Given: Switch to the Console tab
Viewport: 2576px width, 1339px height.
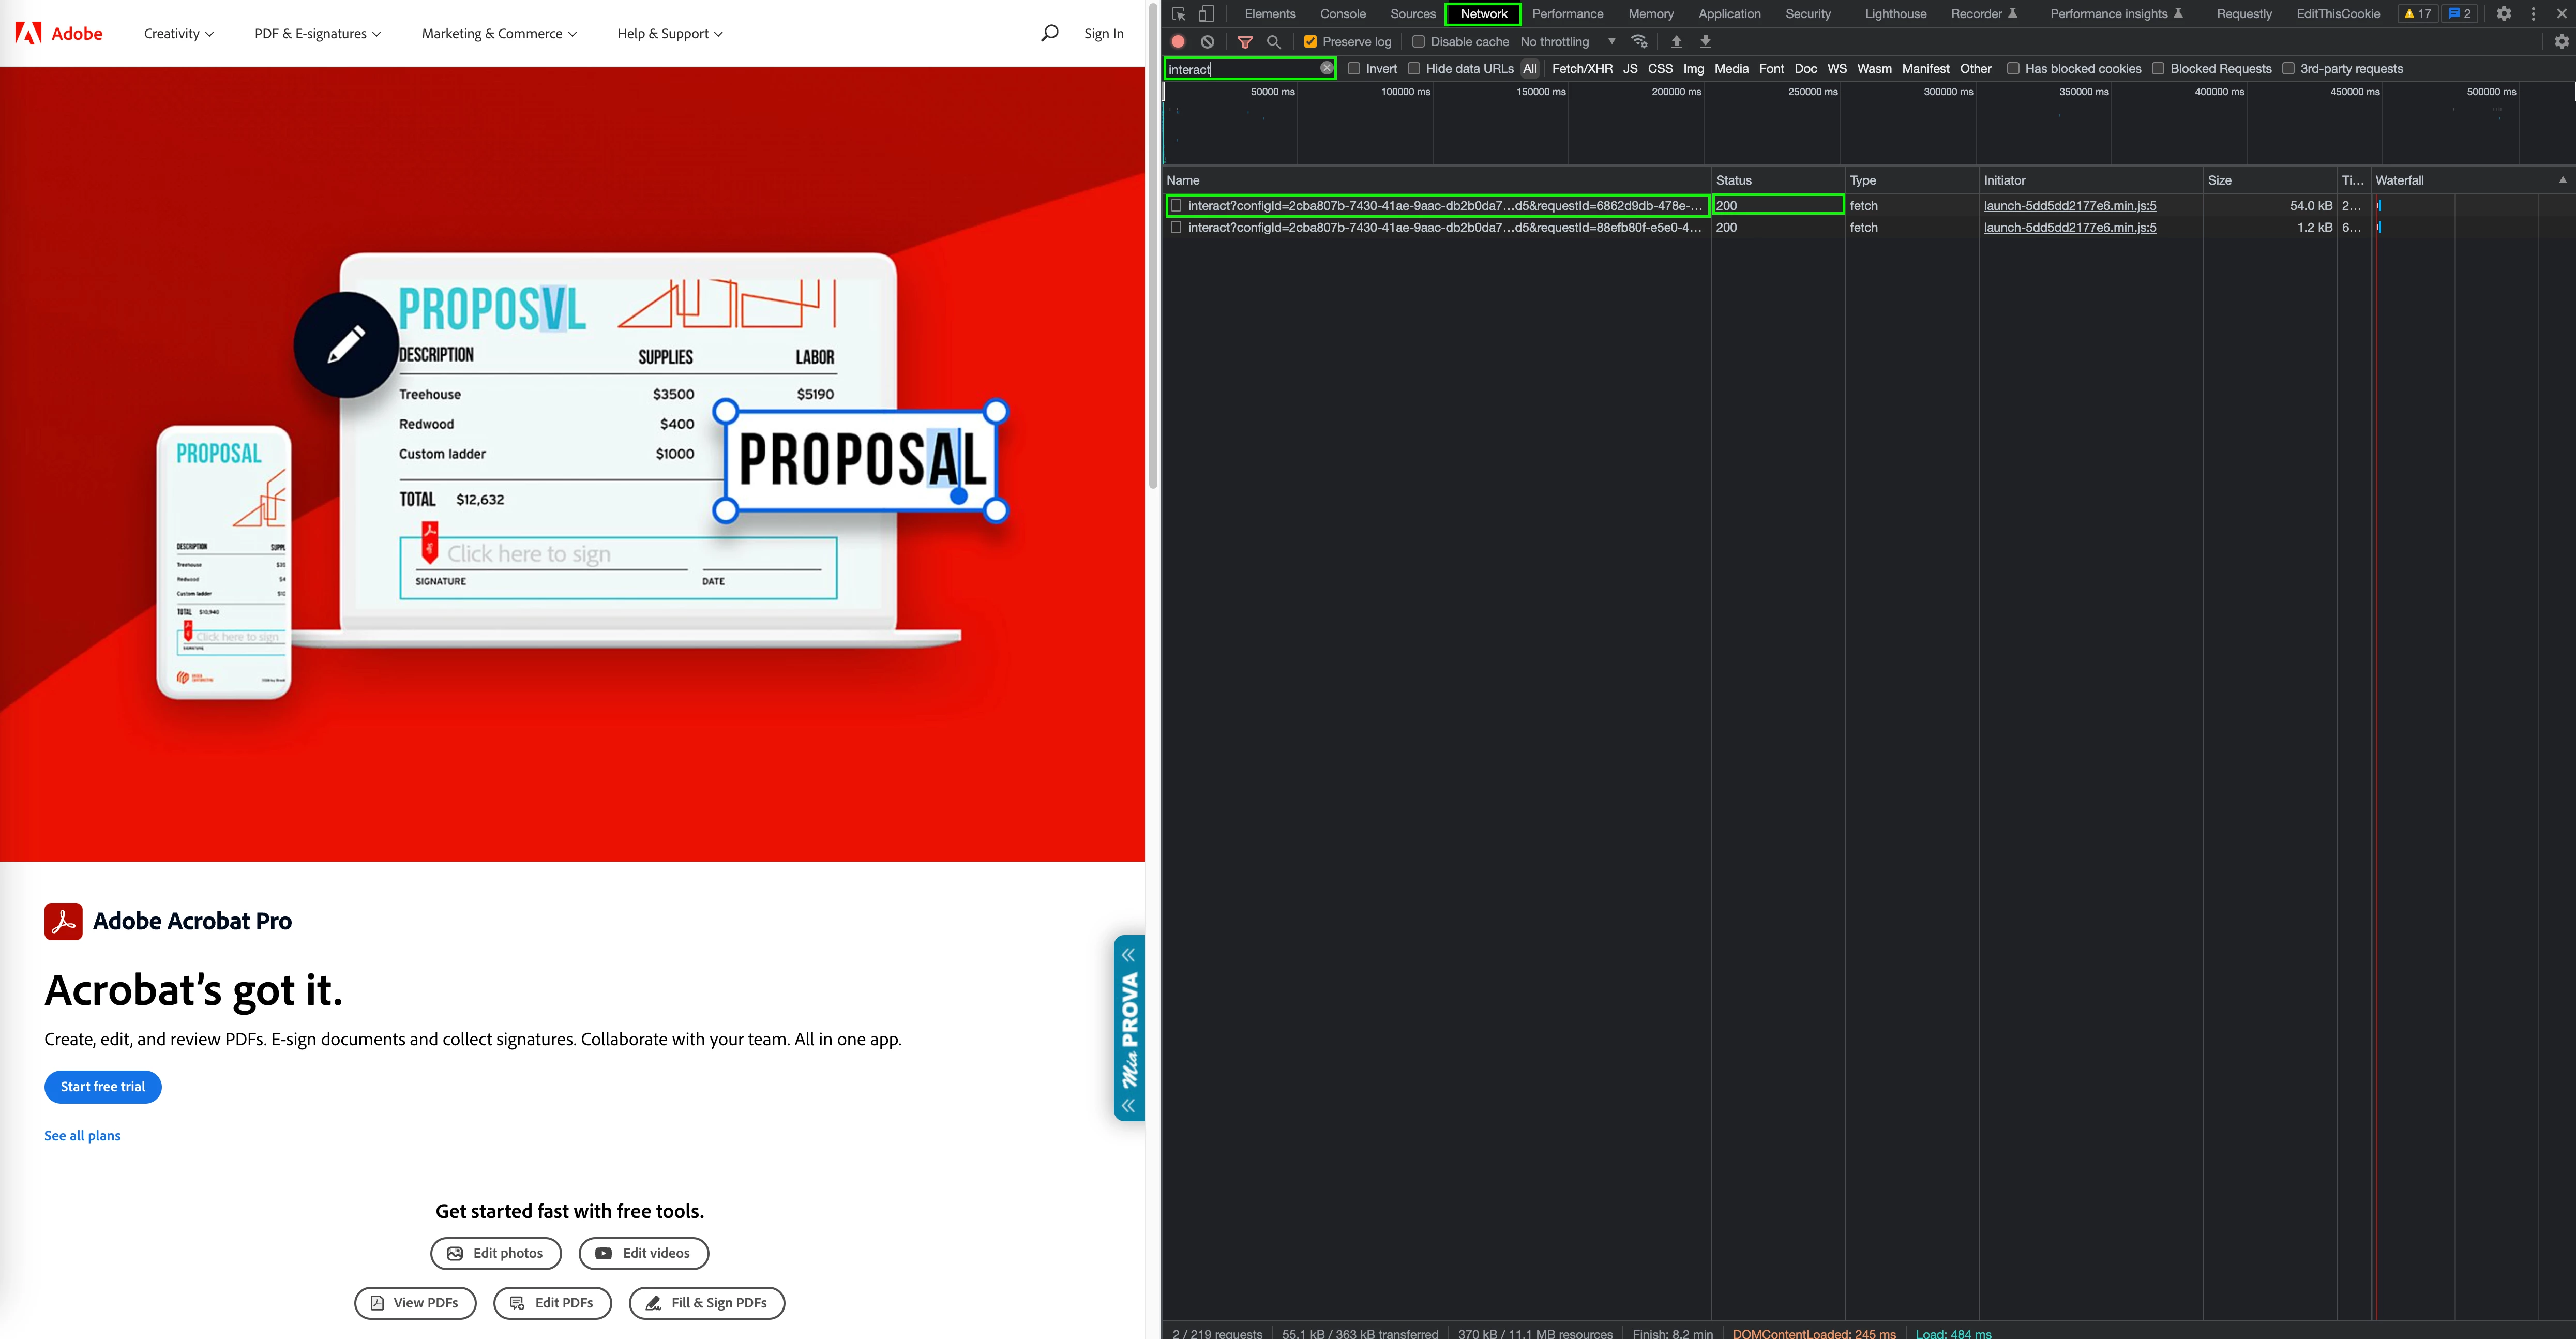Looking at the screenshot, I should pos(1342,14).
